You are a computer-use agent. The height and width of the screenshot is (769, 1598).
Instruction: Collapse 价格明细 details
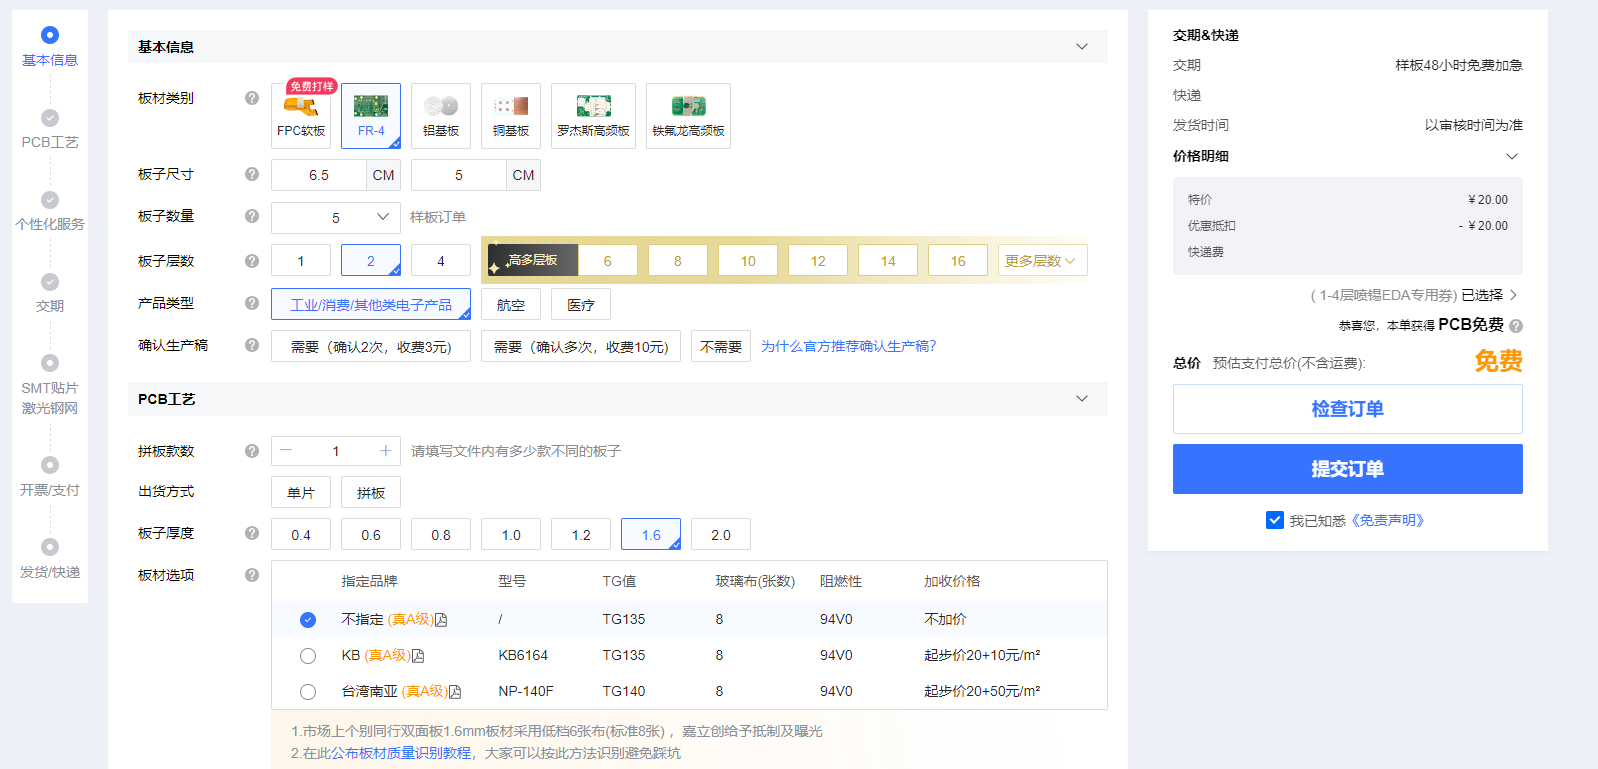[1512, 156]
